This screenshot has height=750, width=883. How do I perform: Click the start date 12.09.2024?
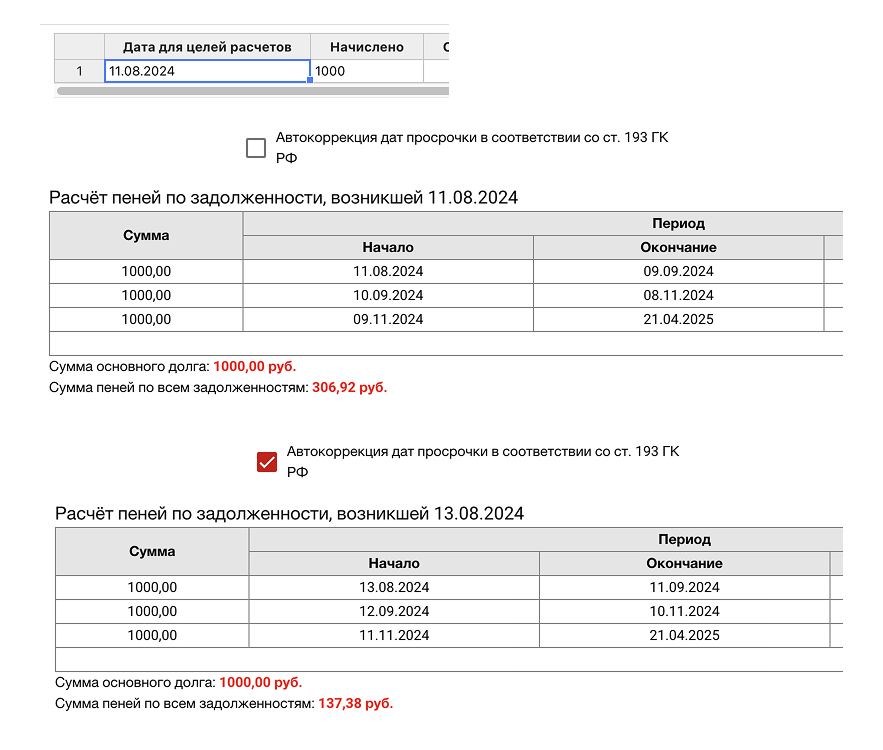[394, 611]
